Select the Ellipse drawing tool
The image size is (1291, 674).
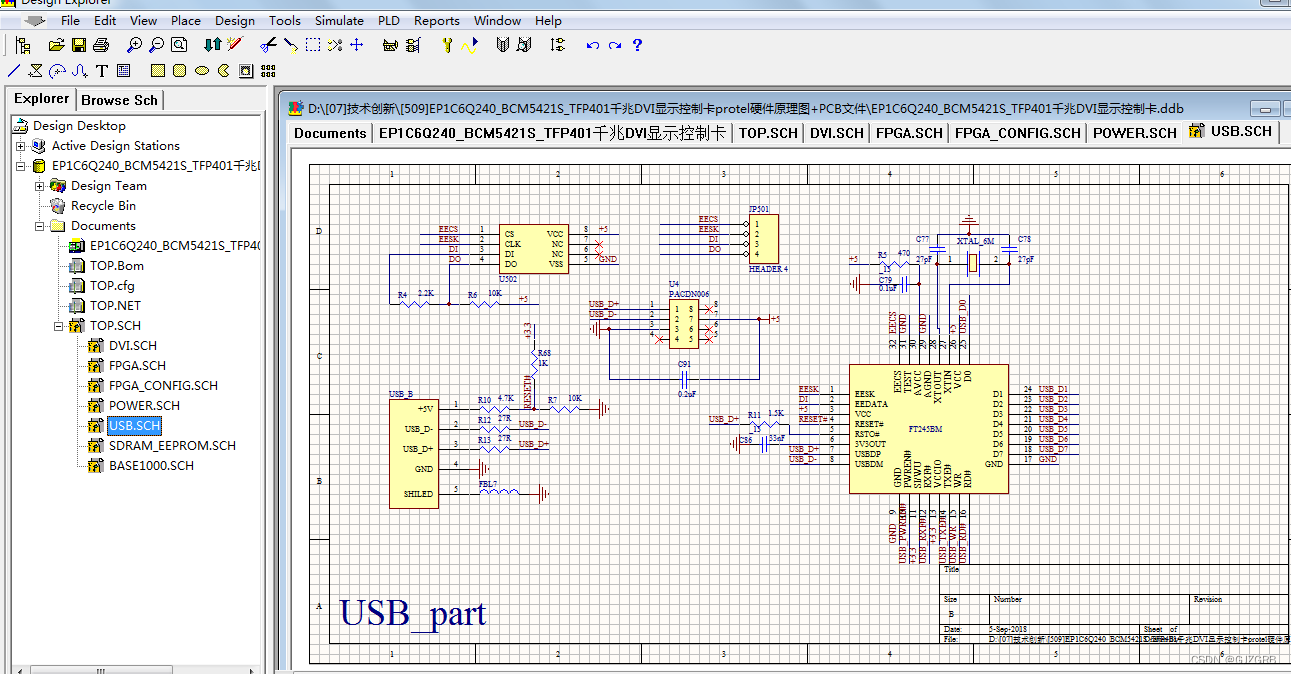[x=201, y=70]
